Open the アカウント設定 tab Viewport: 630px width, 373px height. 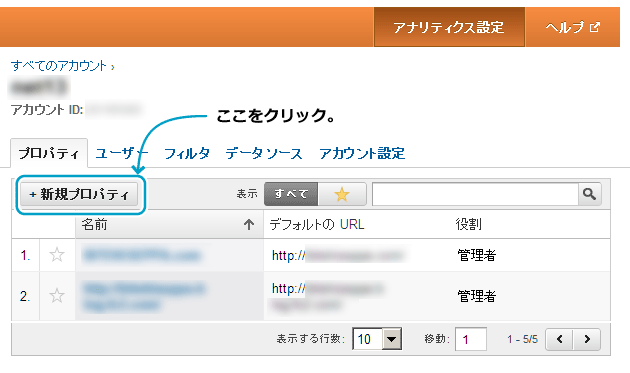pyautogui.click(x=362, y=153)
